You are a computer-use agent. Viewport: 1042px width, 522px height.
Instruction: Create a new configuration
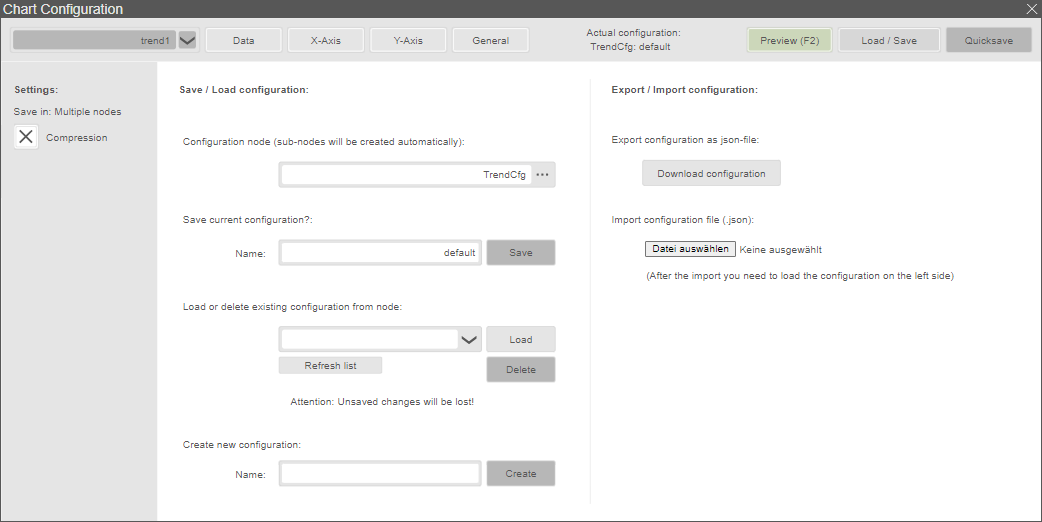pos(521,474)
